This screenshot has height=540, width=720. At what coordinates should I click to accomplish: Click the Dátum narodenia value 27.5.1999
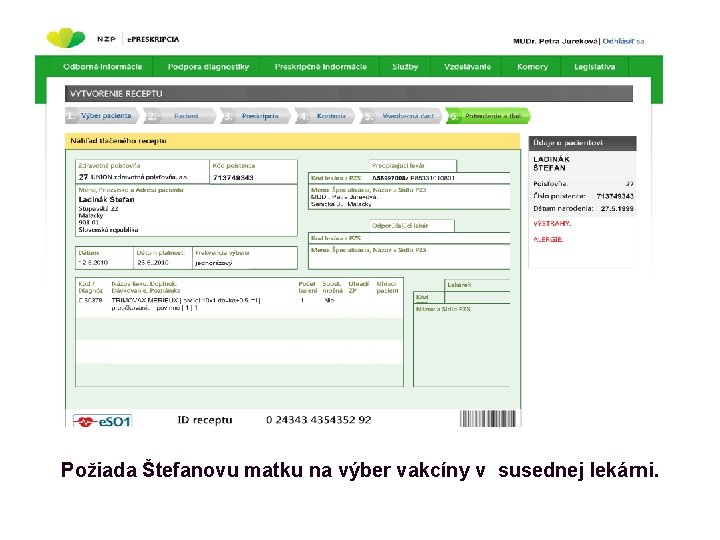click(617, 208)
